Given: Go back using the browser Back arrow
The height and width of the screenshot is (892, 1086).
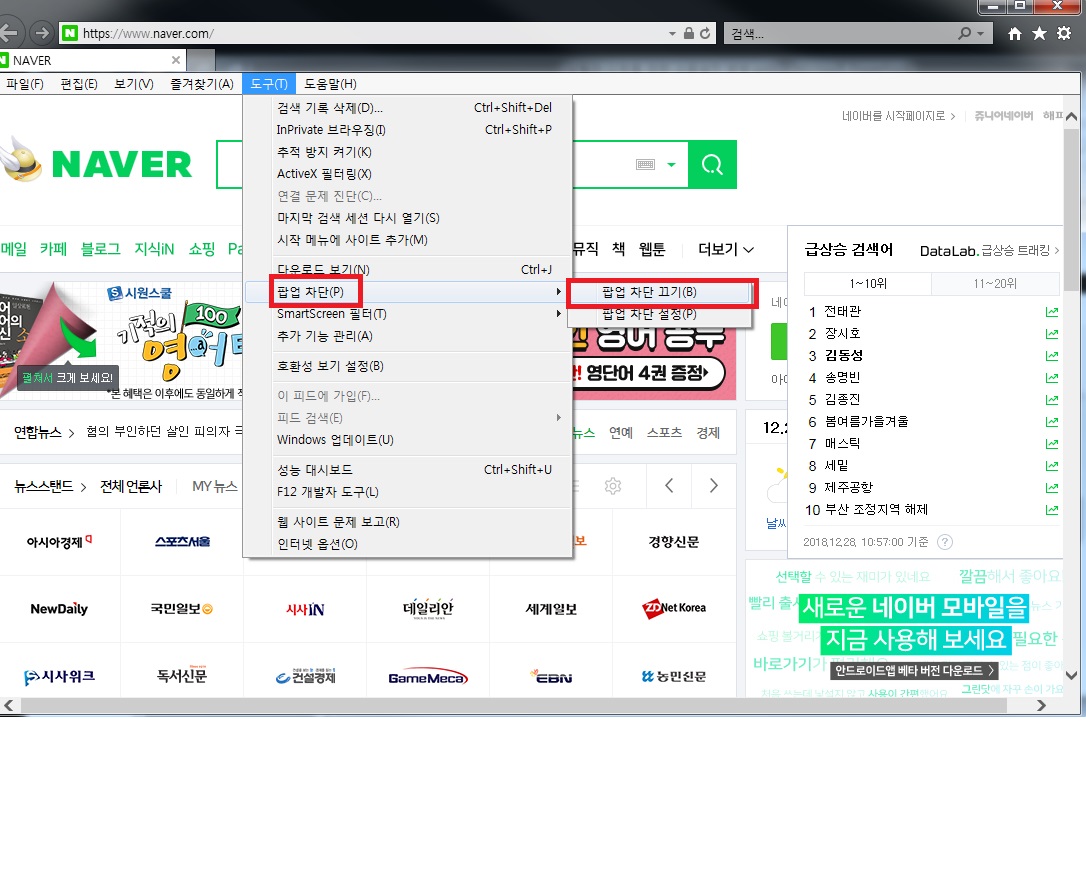Looking at the screenshot, I should point(8,33).
